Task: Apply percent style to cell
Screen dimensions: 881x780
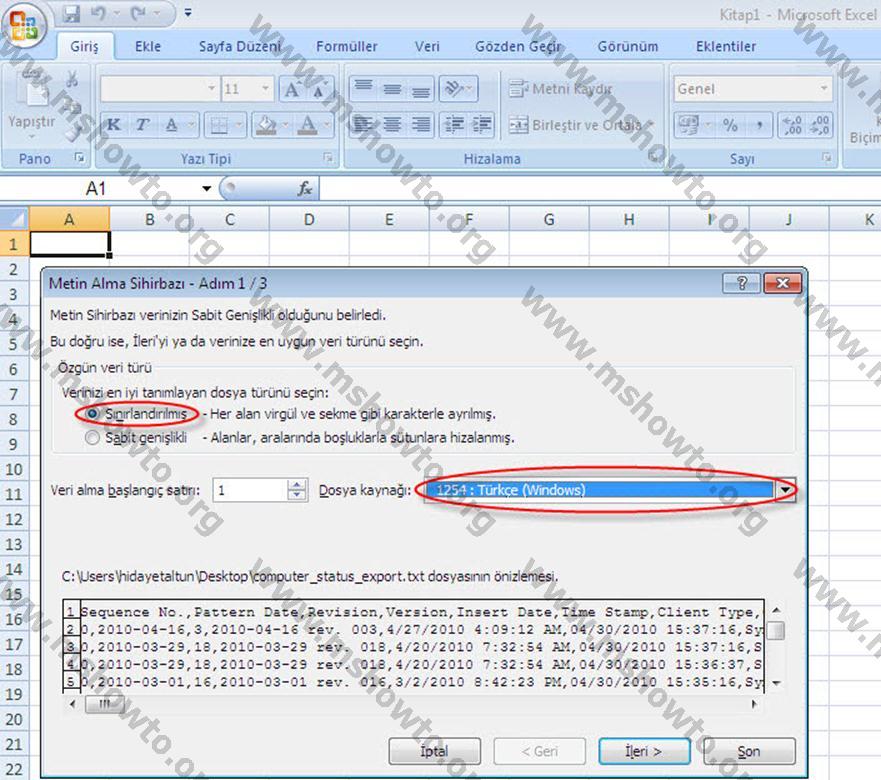Action: click(x=730, y=125)
